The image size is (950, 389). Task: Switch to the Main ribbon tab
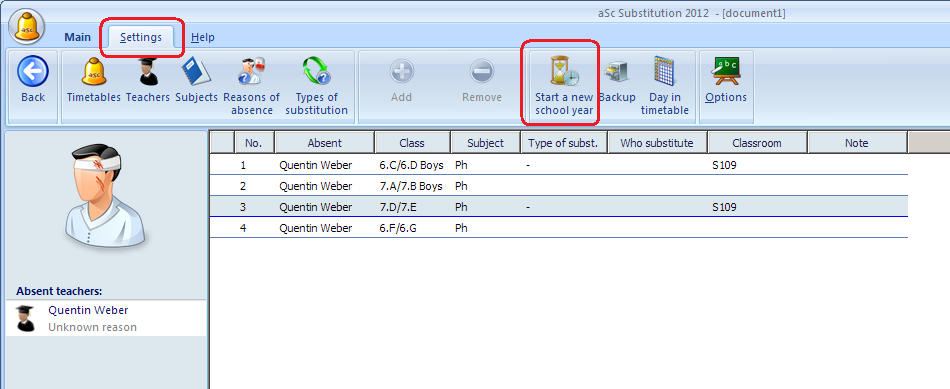coord(78,38)
